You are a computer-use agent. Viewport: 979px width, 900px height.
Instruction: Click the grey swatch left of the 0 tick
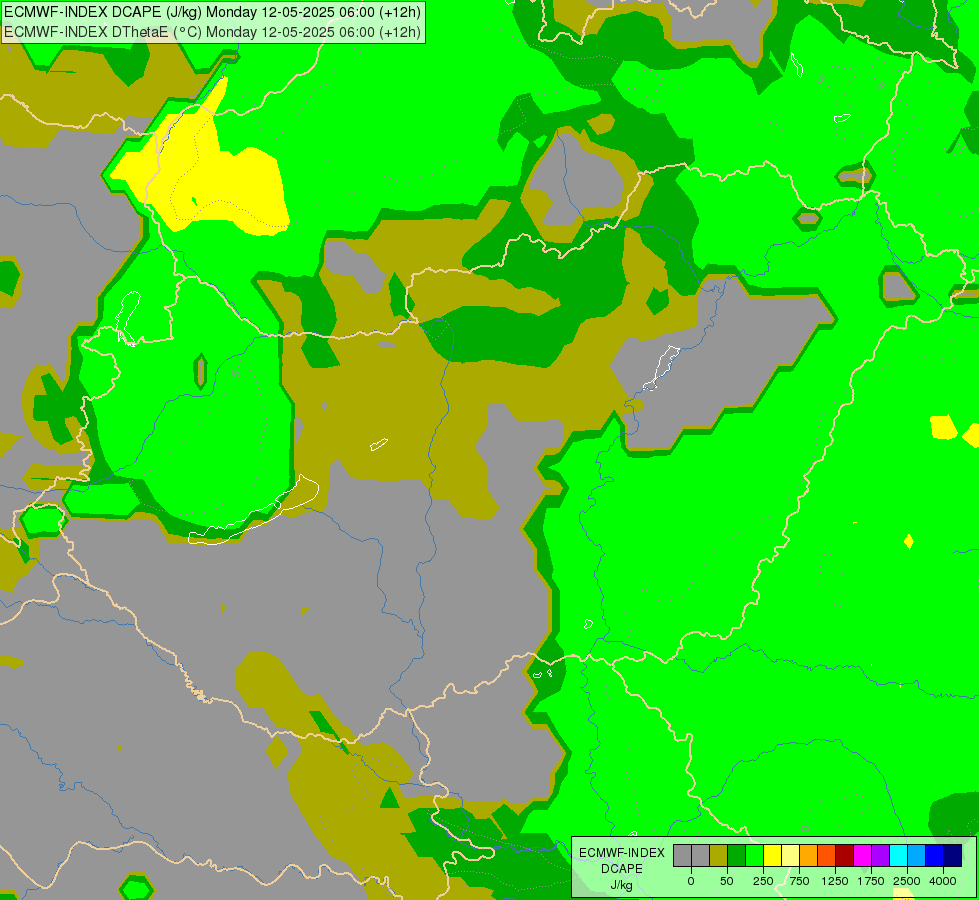click(x=682, y=856)
